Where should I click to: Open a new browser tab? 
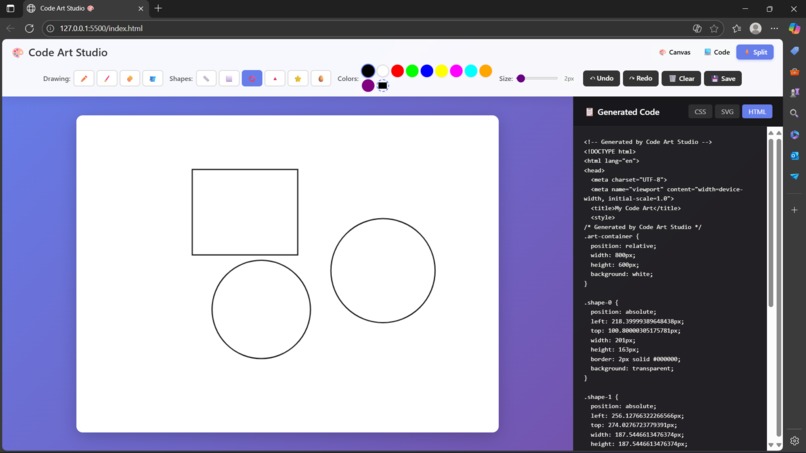point(158,8)
